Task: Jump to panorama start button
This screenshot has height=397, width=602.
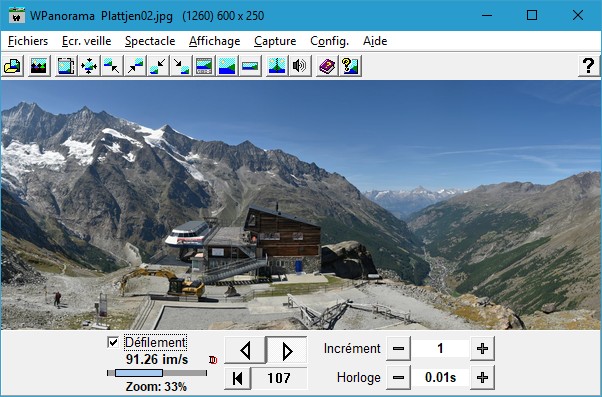Action: tap(238, 378)
